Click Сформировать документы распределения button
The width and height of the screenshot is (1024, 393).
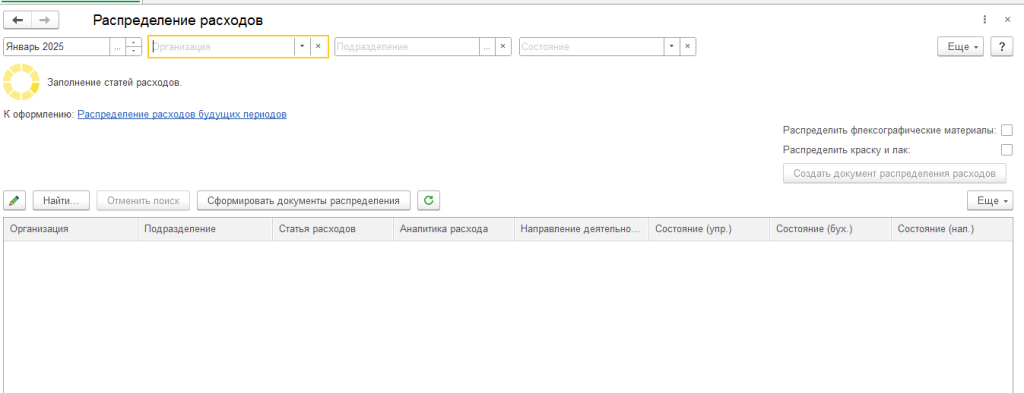click(x=304, y=200)
